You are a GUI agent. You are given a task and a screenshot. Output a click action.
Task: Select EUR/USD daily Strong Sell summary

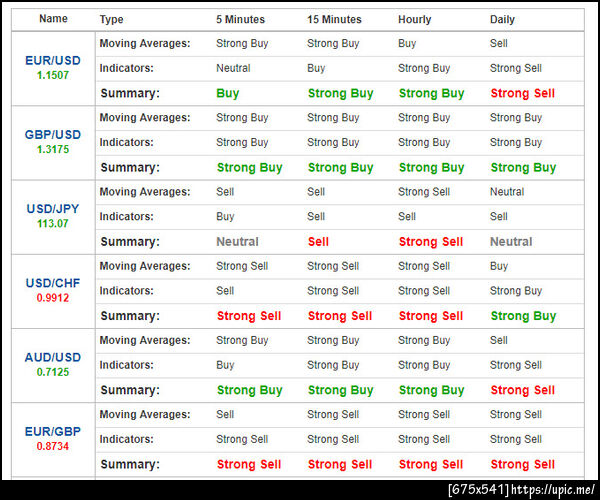[523, 93]
